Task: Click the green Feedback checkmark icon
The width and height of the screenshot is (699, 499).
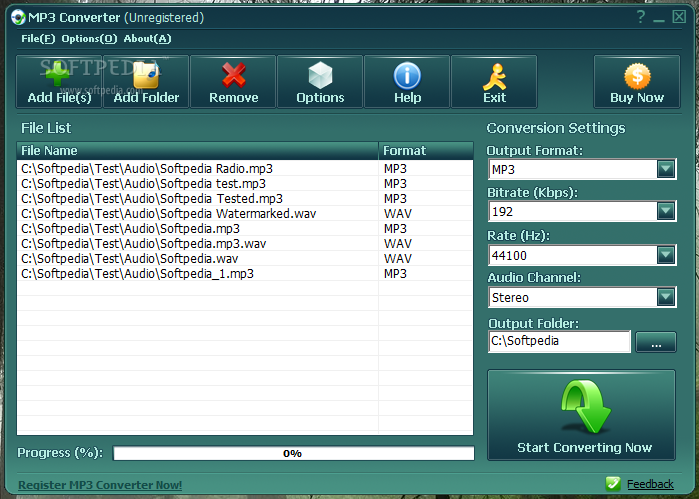Action: 613,483
